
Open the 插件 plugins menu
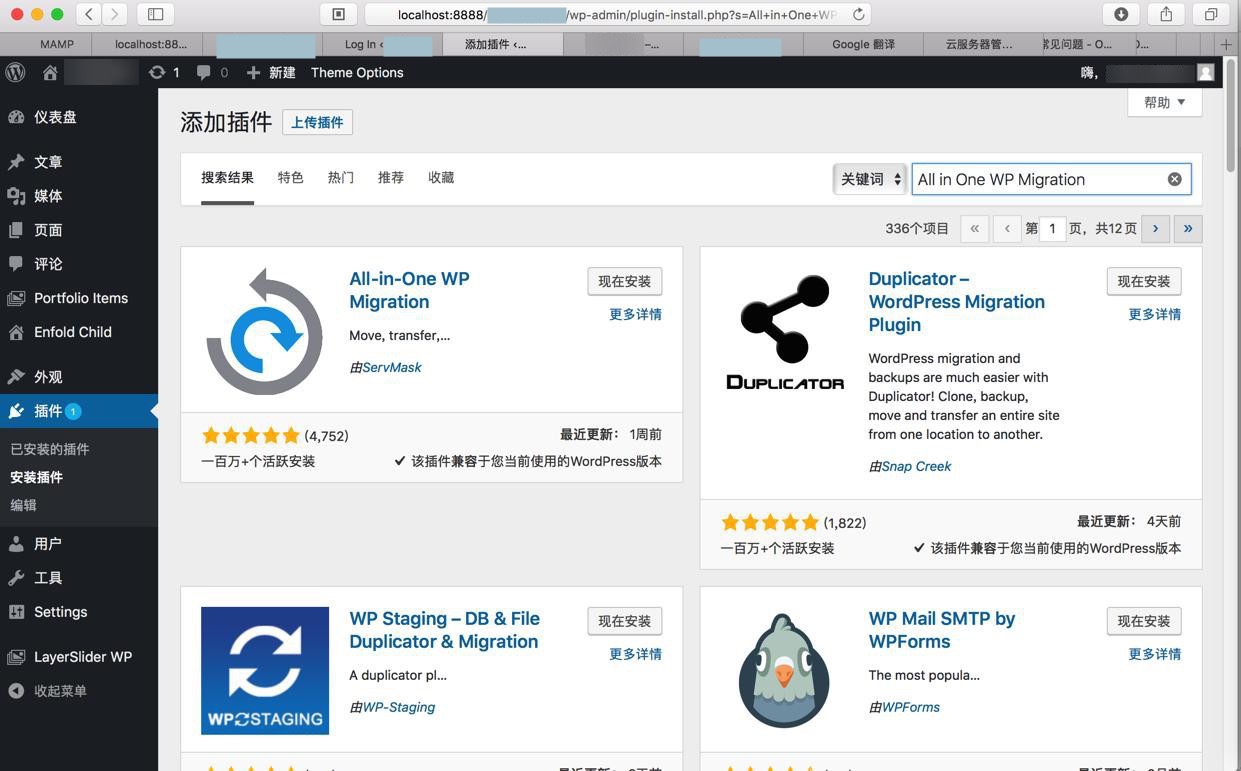(x=79, y=411)
